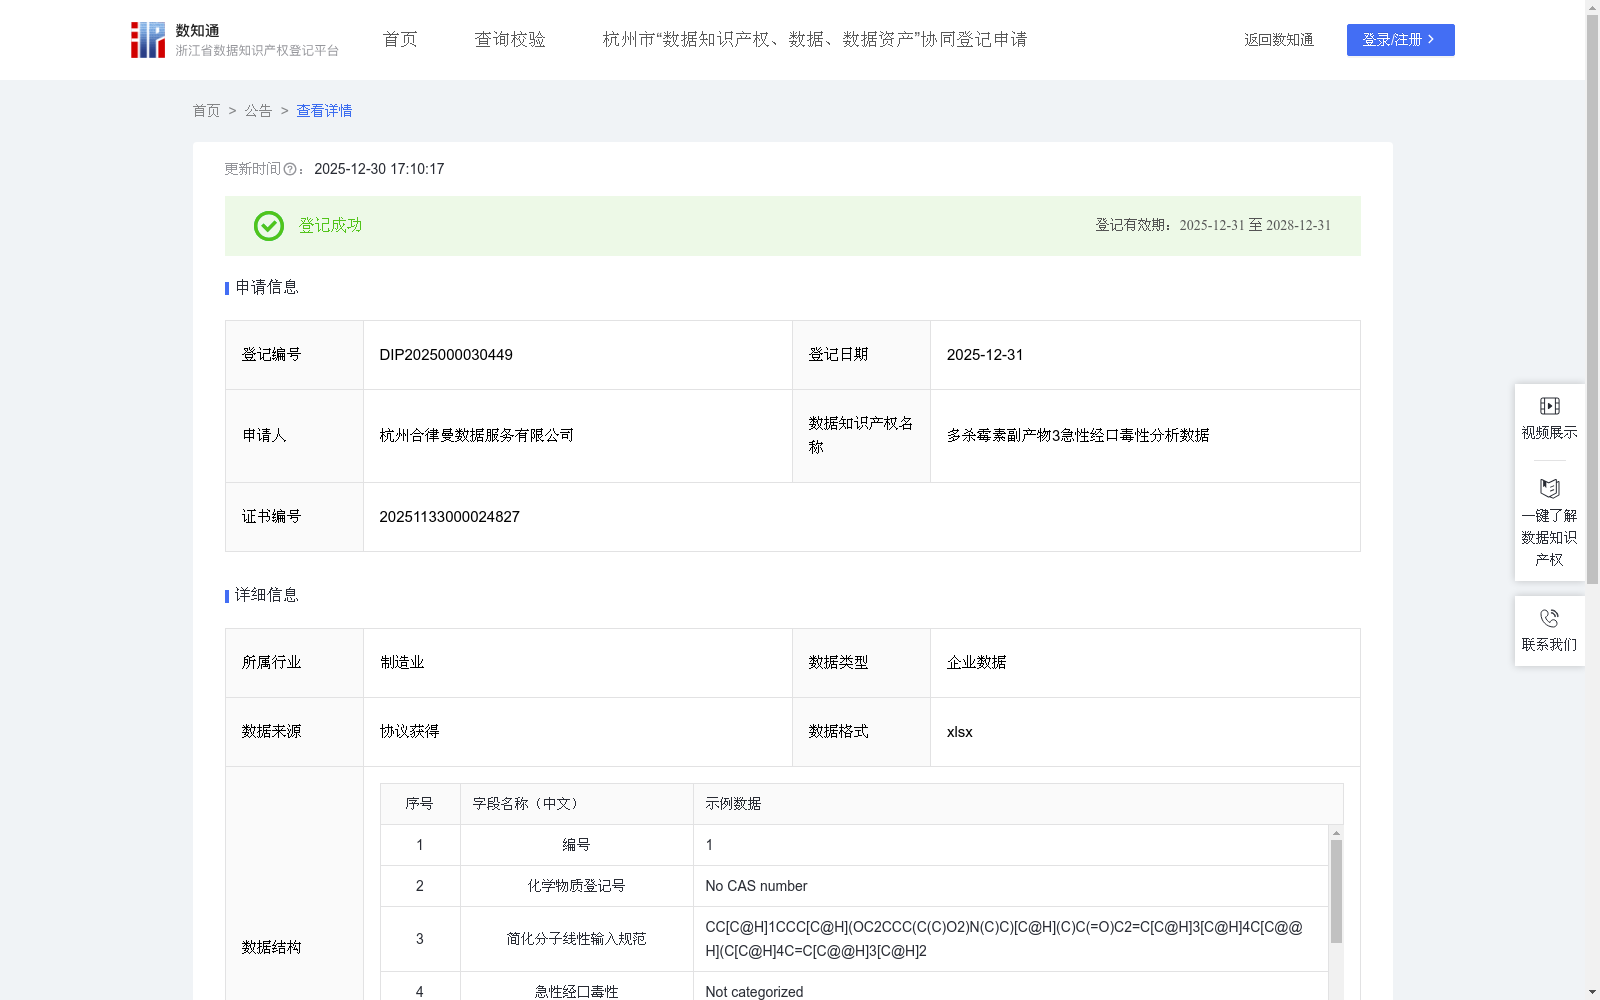1600x1000 pixels.
Task: Select the Not categorized sample value
Action: click(754, 992)
